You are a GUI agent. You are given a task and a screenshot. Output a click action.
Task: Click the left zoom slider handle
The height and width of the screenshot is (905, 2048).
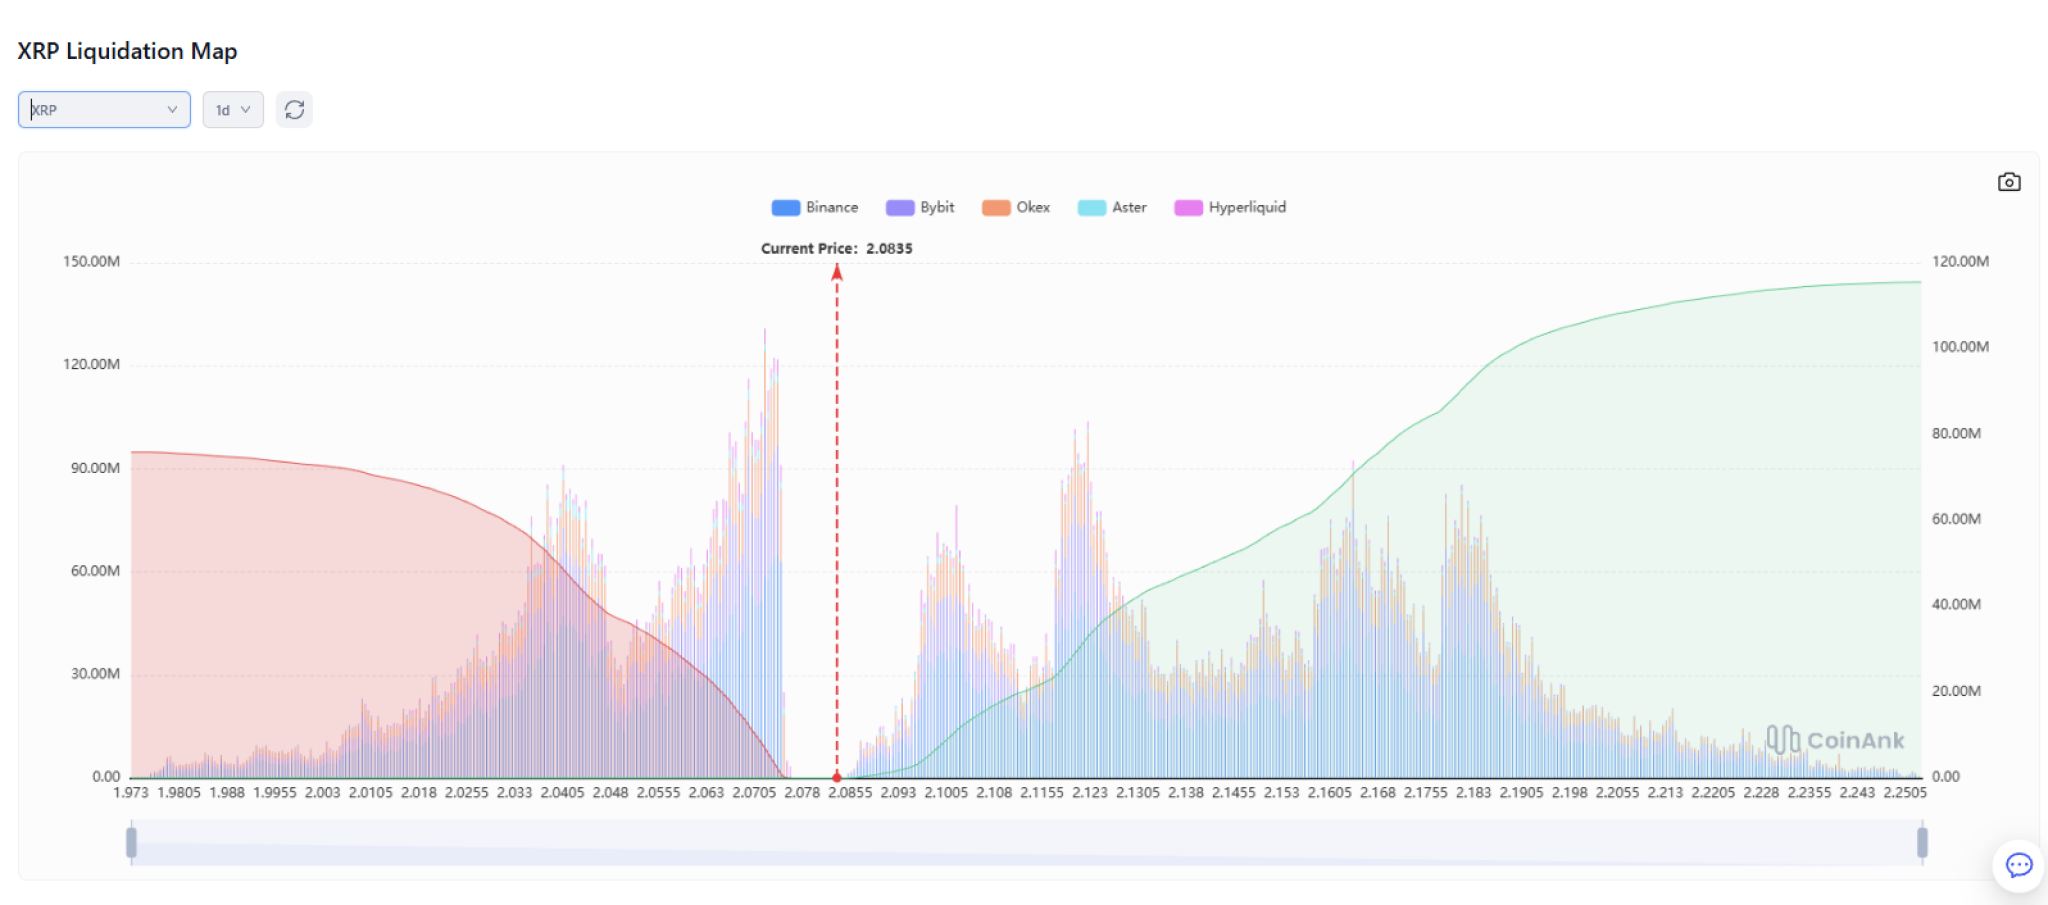131,843
